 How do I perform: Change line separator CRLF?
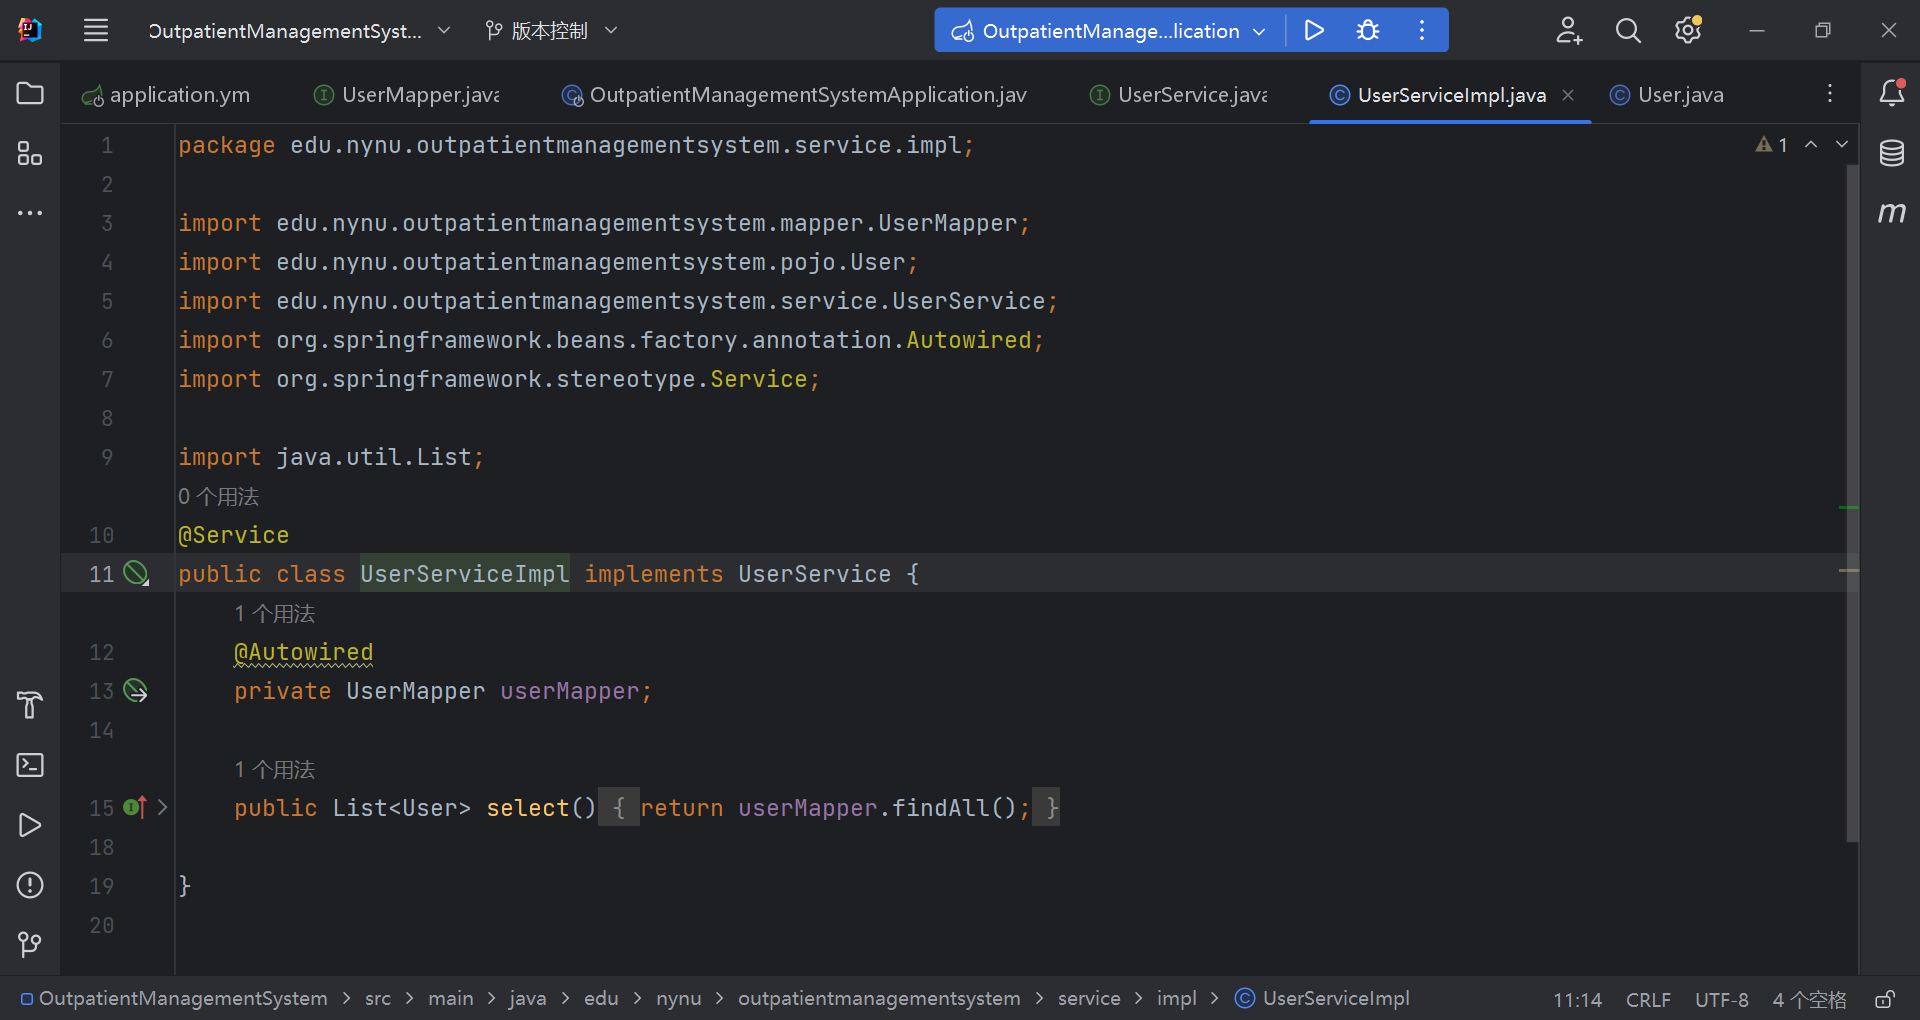click(x=1648, y=1000)
